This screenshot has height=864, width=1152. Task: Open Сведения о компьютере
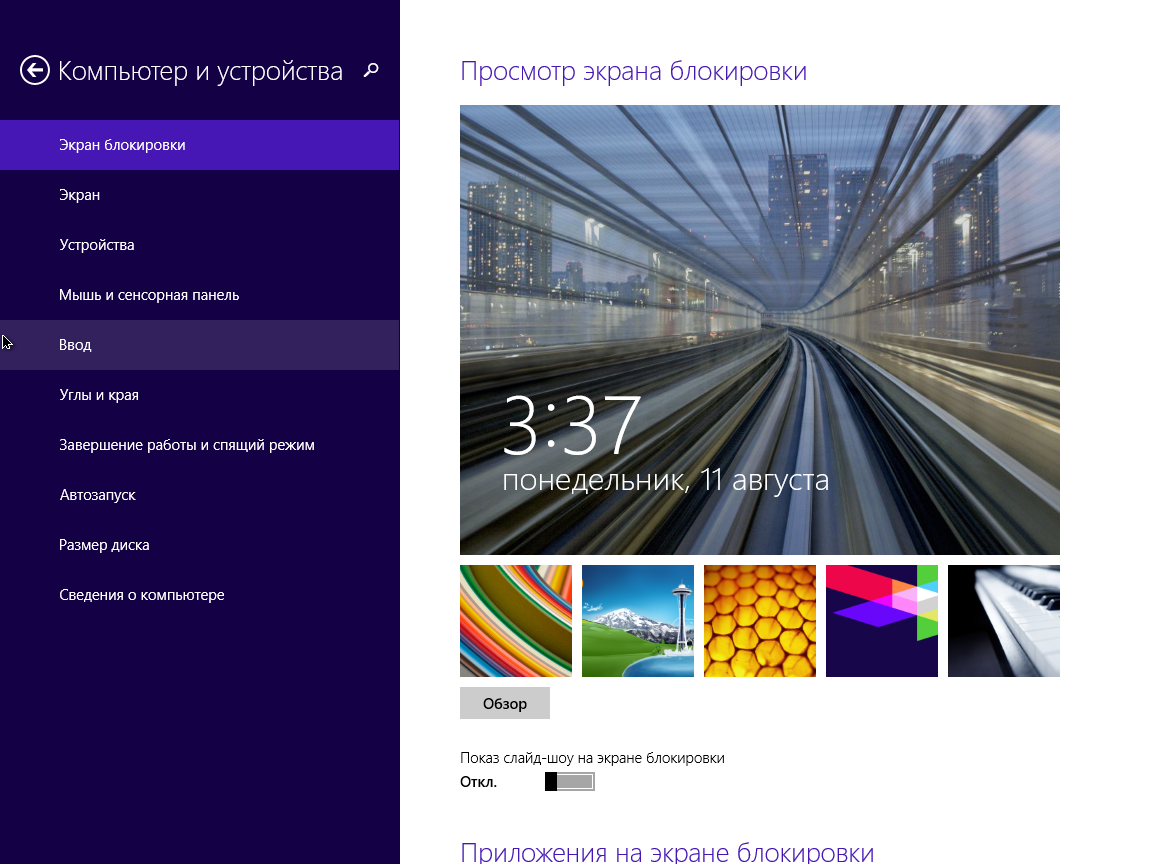200,594
